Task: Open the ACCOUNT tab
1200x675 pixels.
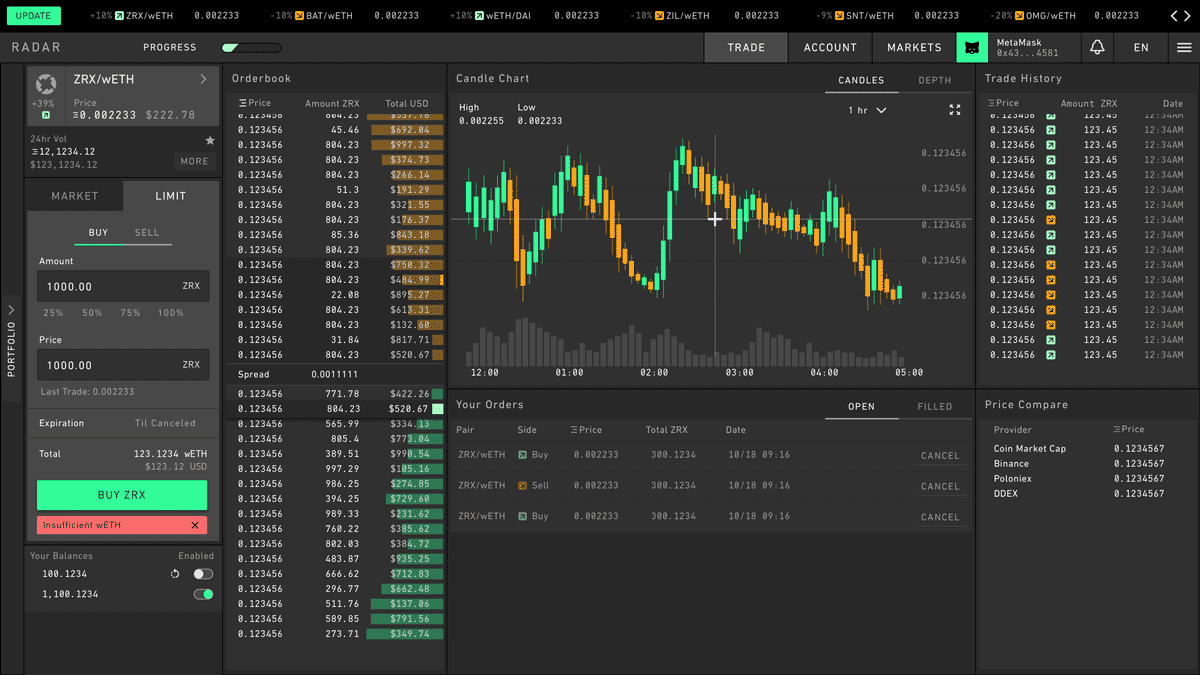Action: tap(830, 47)
